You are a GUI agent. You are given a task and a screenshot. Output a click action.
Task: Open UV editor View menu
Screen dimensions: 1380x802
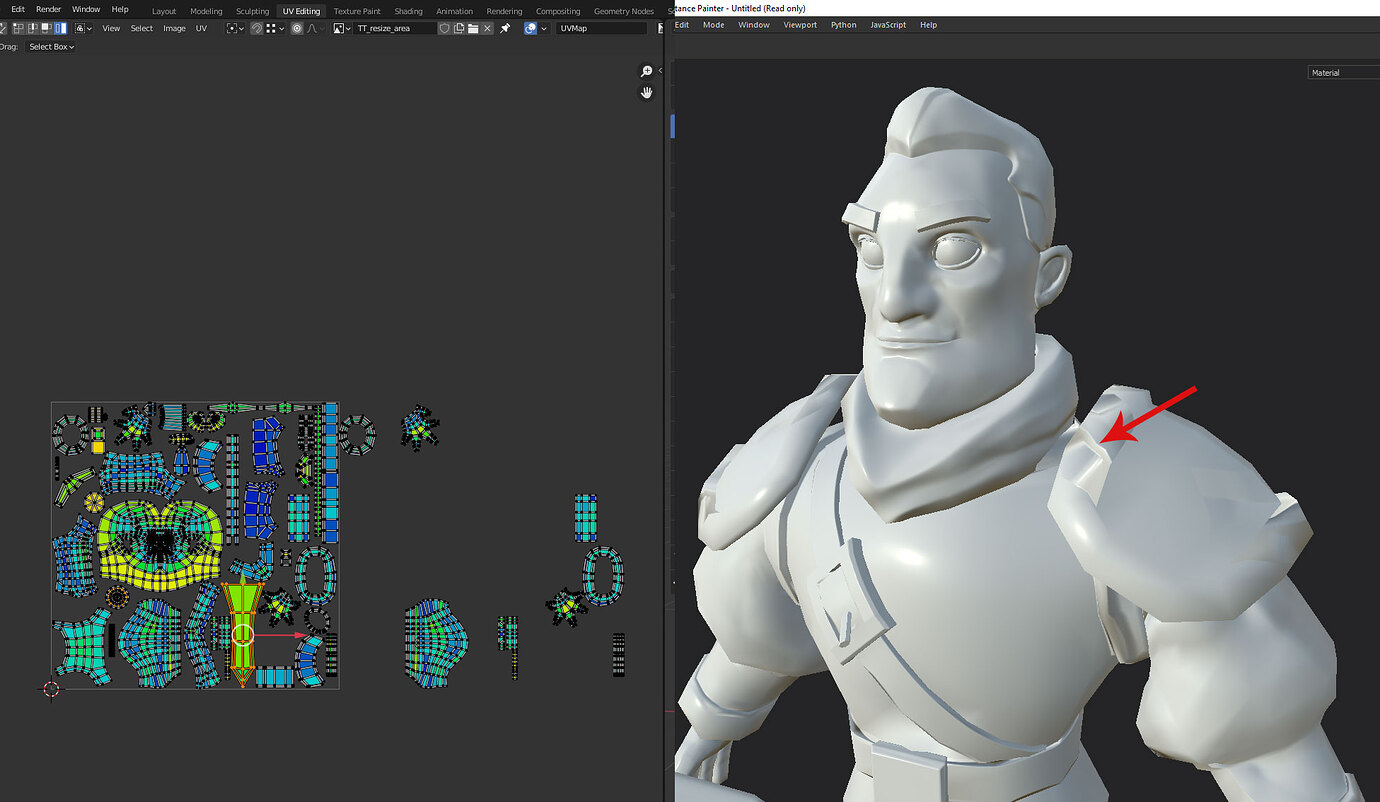[x=111, y=28]
